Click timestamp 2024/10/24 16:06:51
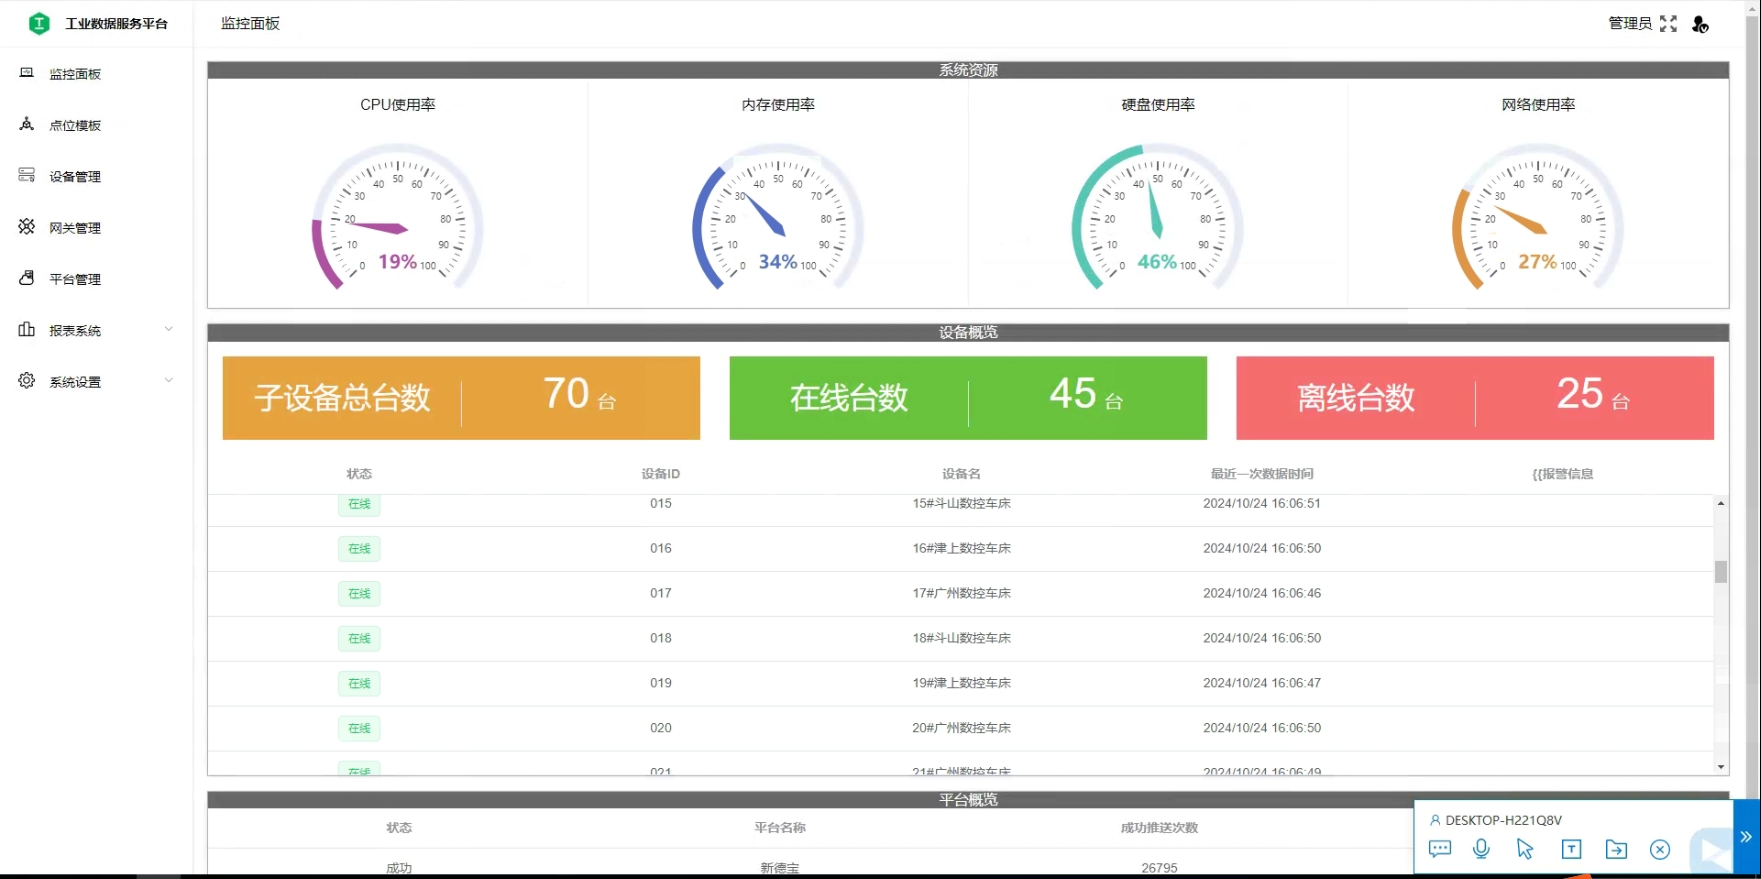1761x879 pixels. coord(1262,503)
